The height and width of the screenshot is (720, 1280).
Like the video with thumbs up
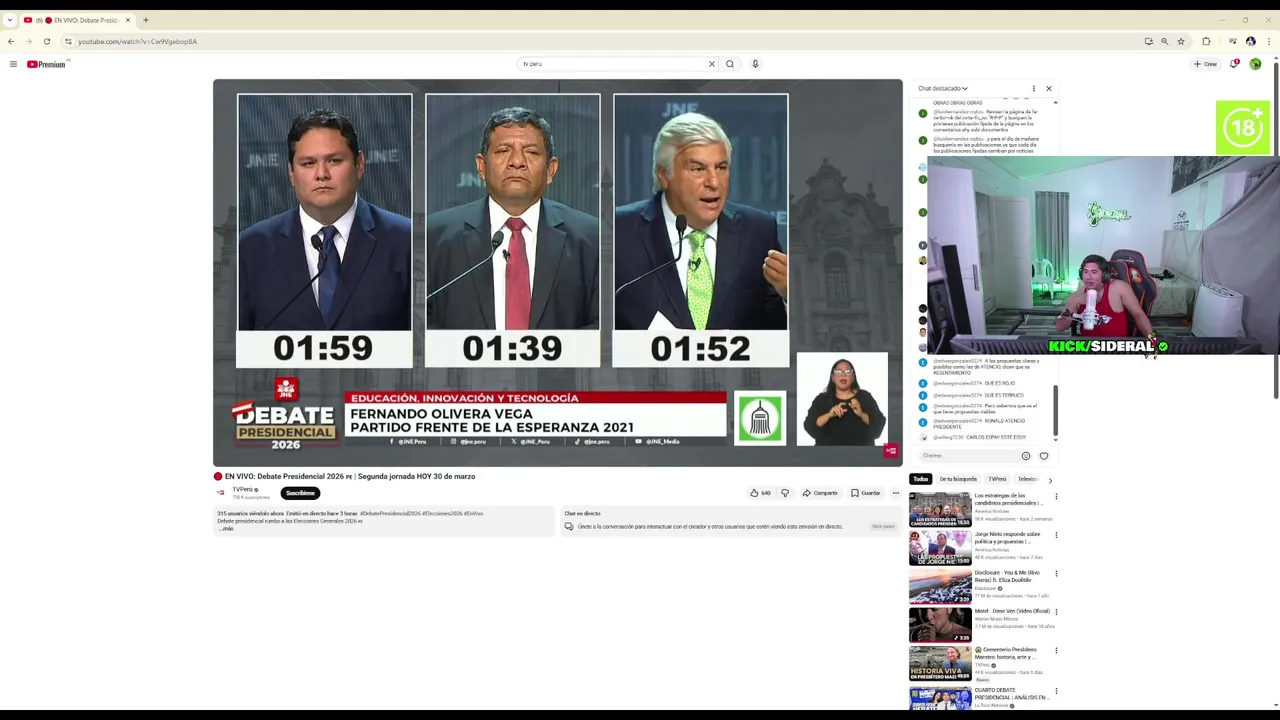[x=760, y=493]
